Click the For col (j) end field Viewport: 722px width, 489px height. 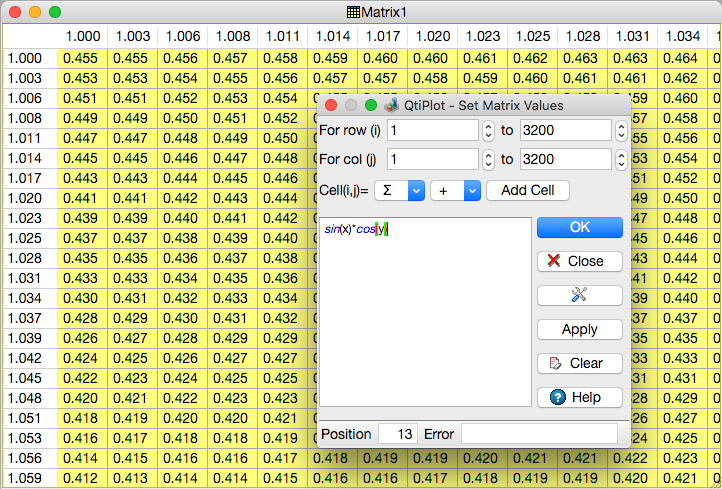(565, 159)
